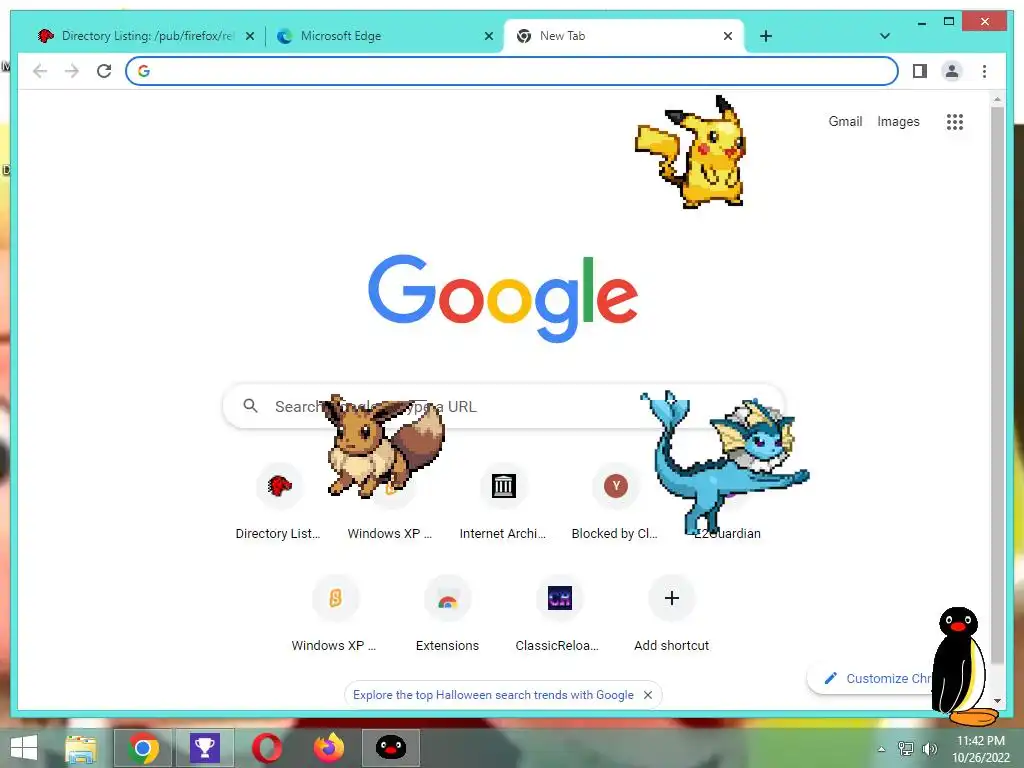Screen dimensions: 1024x768
Task: Click the search magnifier icon
Action: (x=250, y=406)
